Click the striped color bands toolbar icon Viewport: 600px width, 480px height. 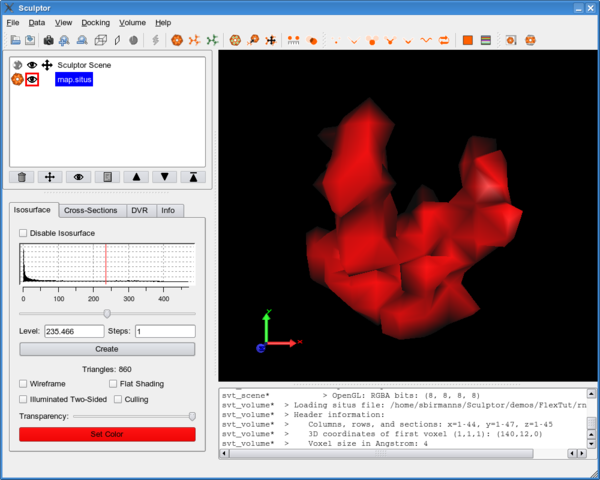pos(486,40)
